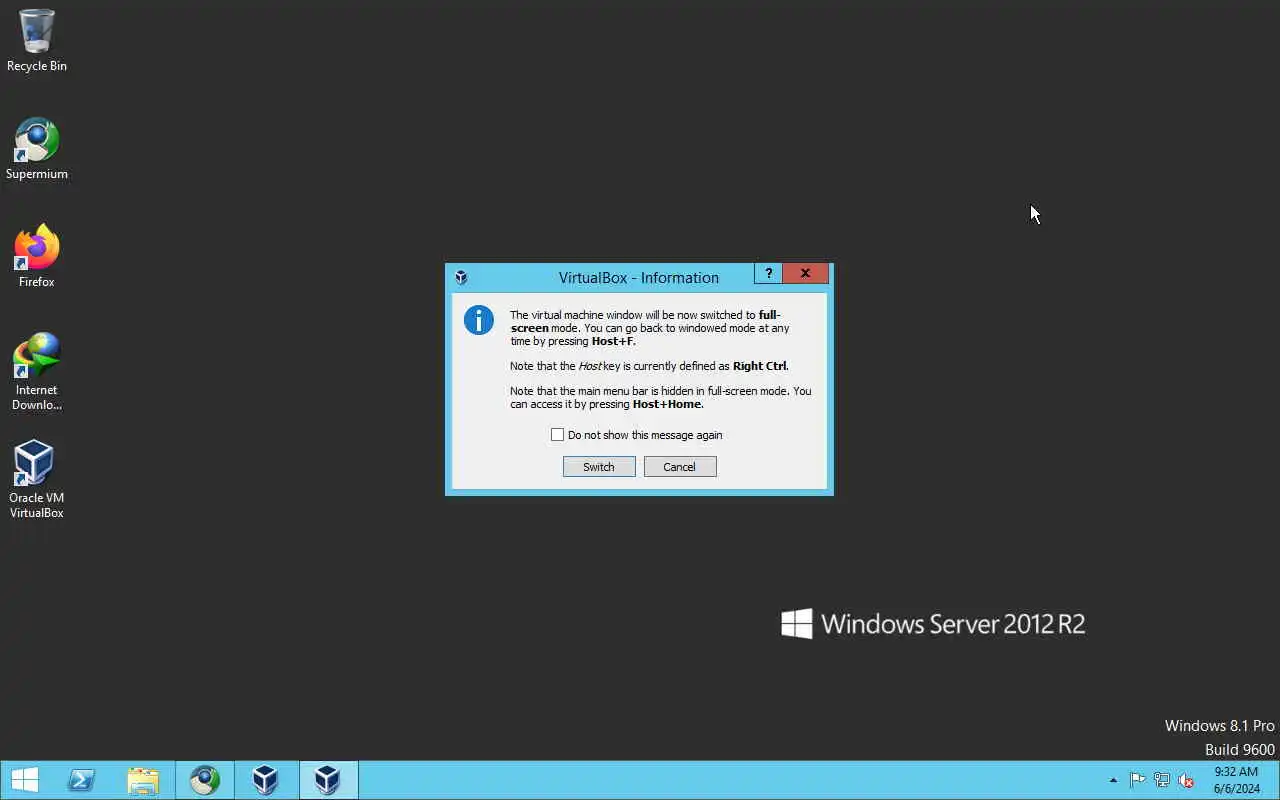Select the Oracle VM VirtualBox desktop shortcut
1280x800 pixels.
pyautogui.click(x=37, y=480)
